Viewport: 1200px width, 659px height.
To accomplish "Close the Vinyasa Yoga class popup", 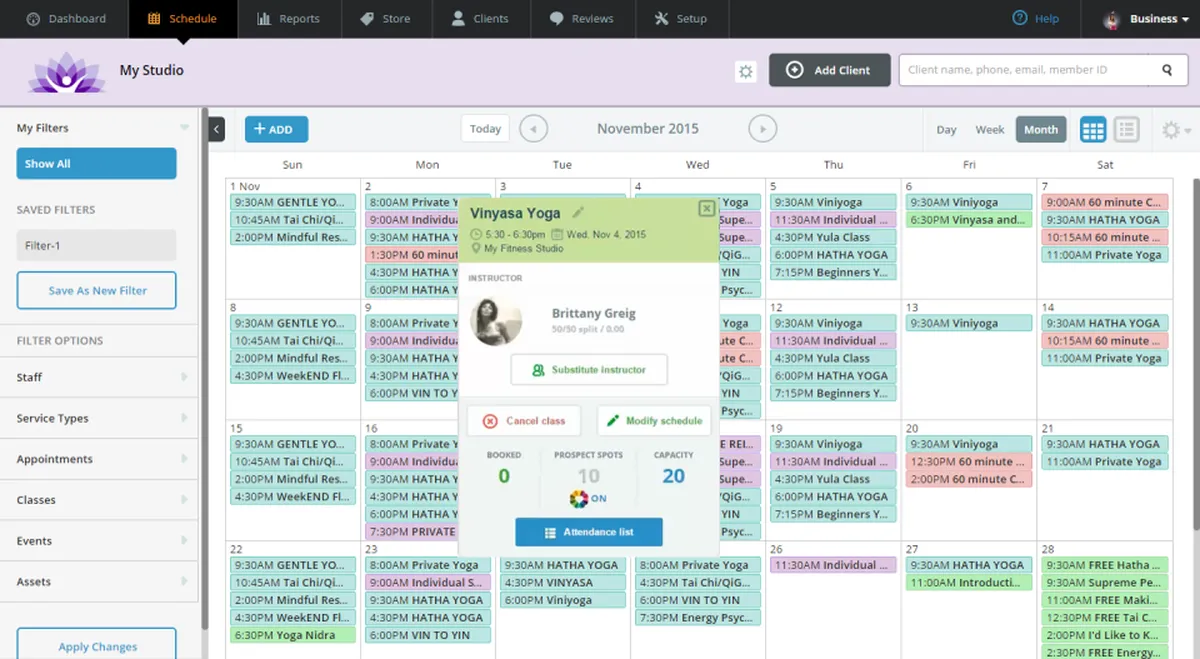I will (706, 209).
